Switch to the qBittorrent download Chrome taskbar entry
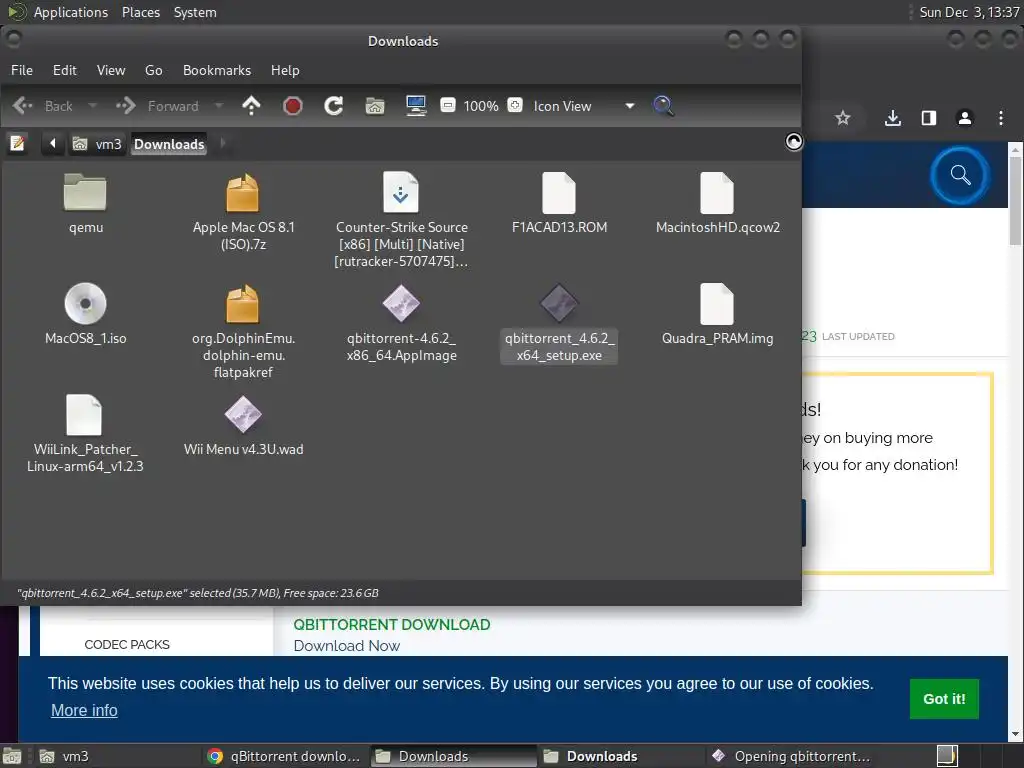1024x768 pixels. coord(283,756)
